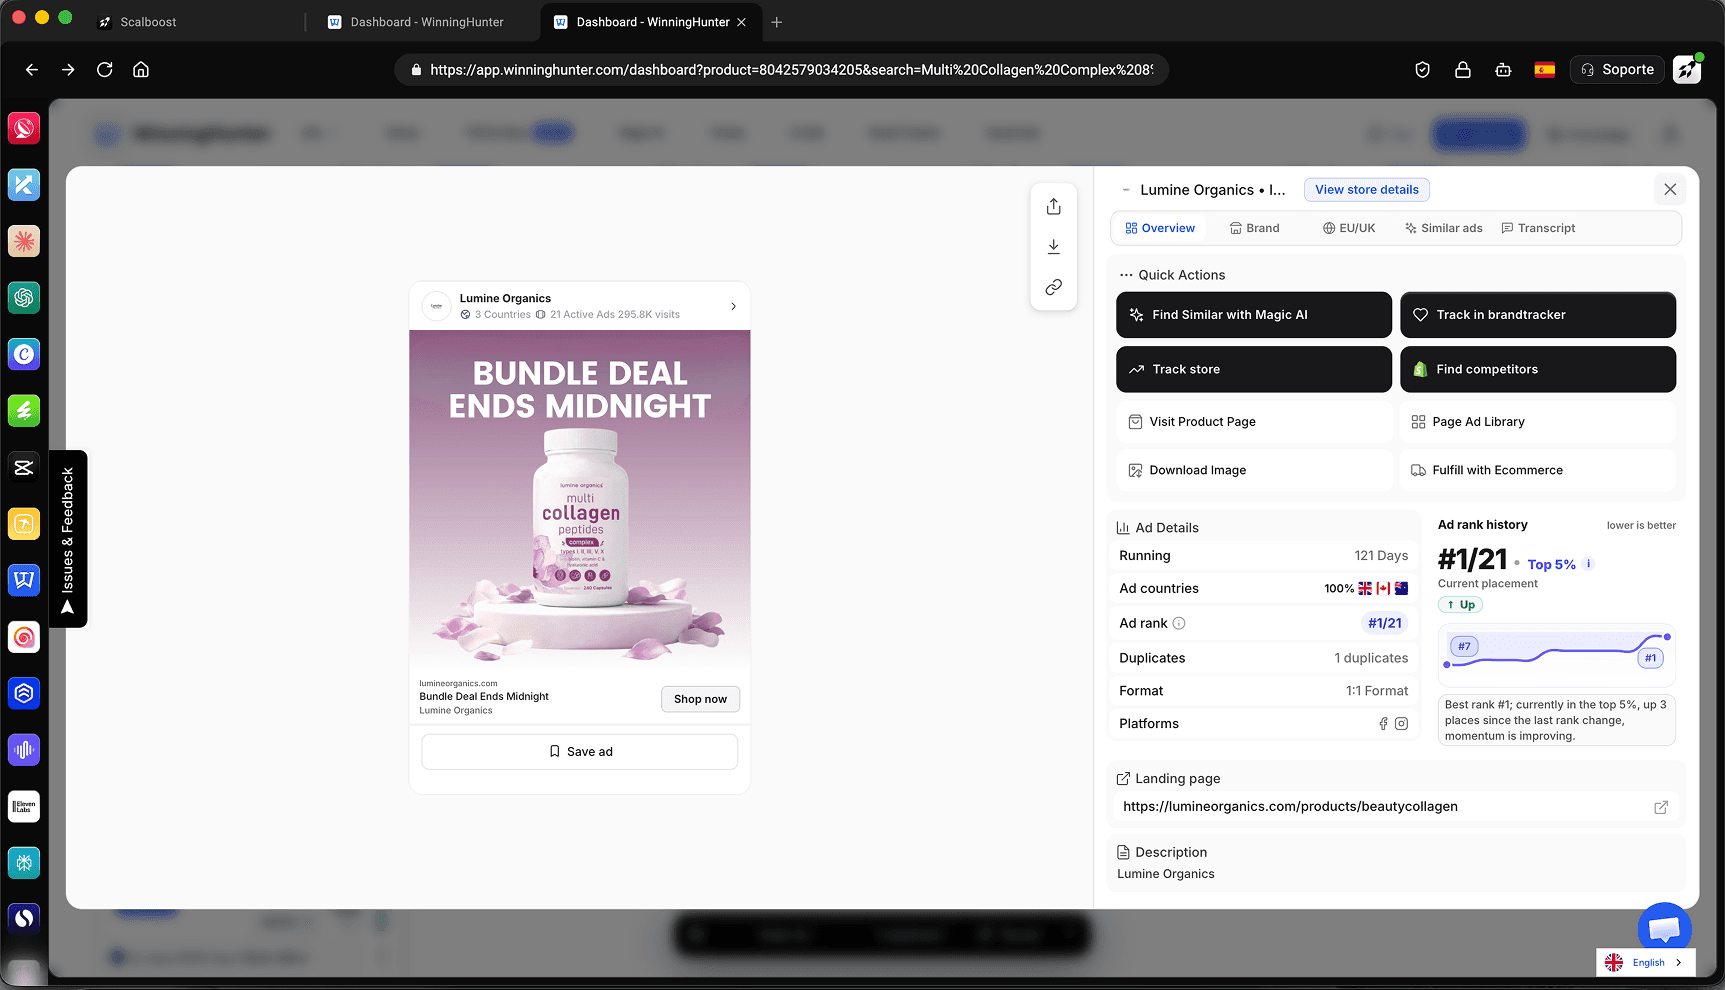Open the blue chat support bubble
This screenshot has height=990, width=1725.
pyautogui.click(x=1664, y=927)
